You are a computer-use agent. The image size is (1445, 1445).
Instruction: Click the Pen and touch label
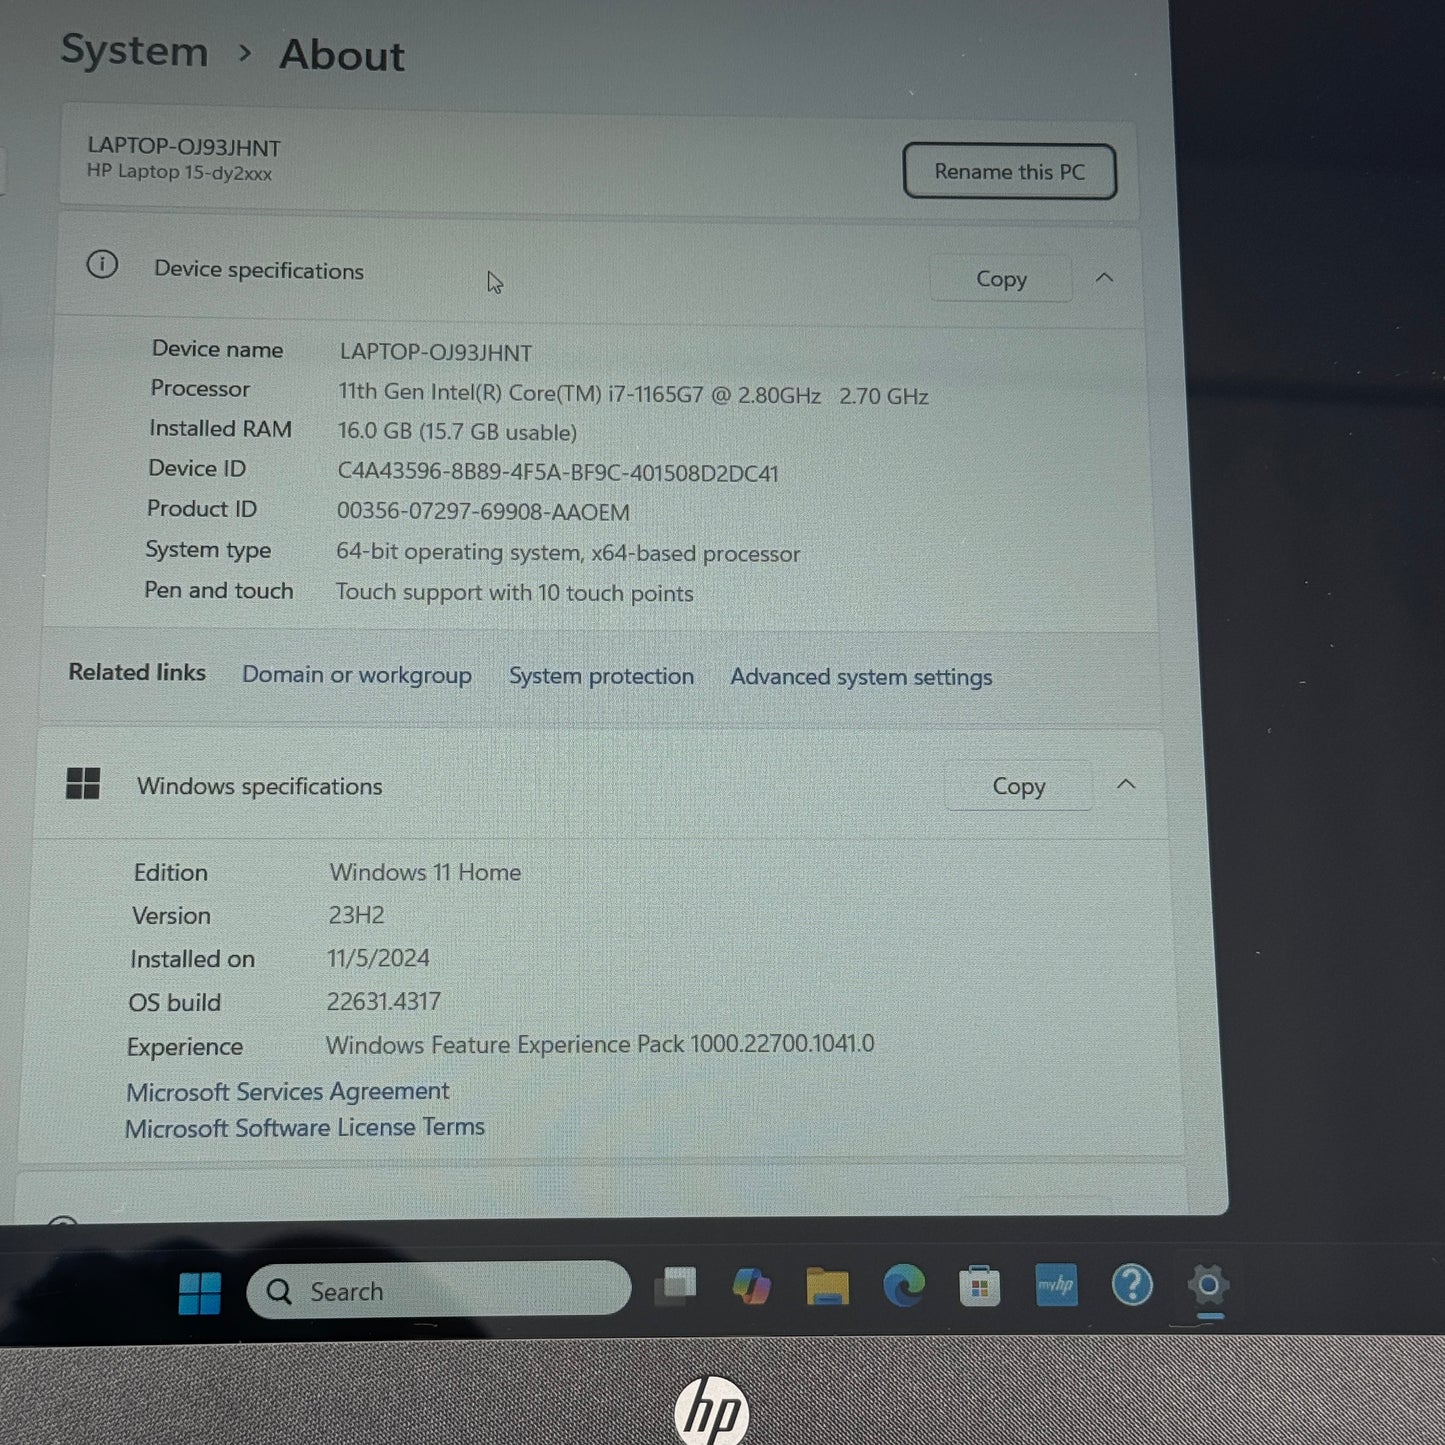218,590
